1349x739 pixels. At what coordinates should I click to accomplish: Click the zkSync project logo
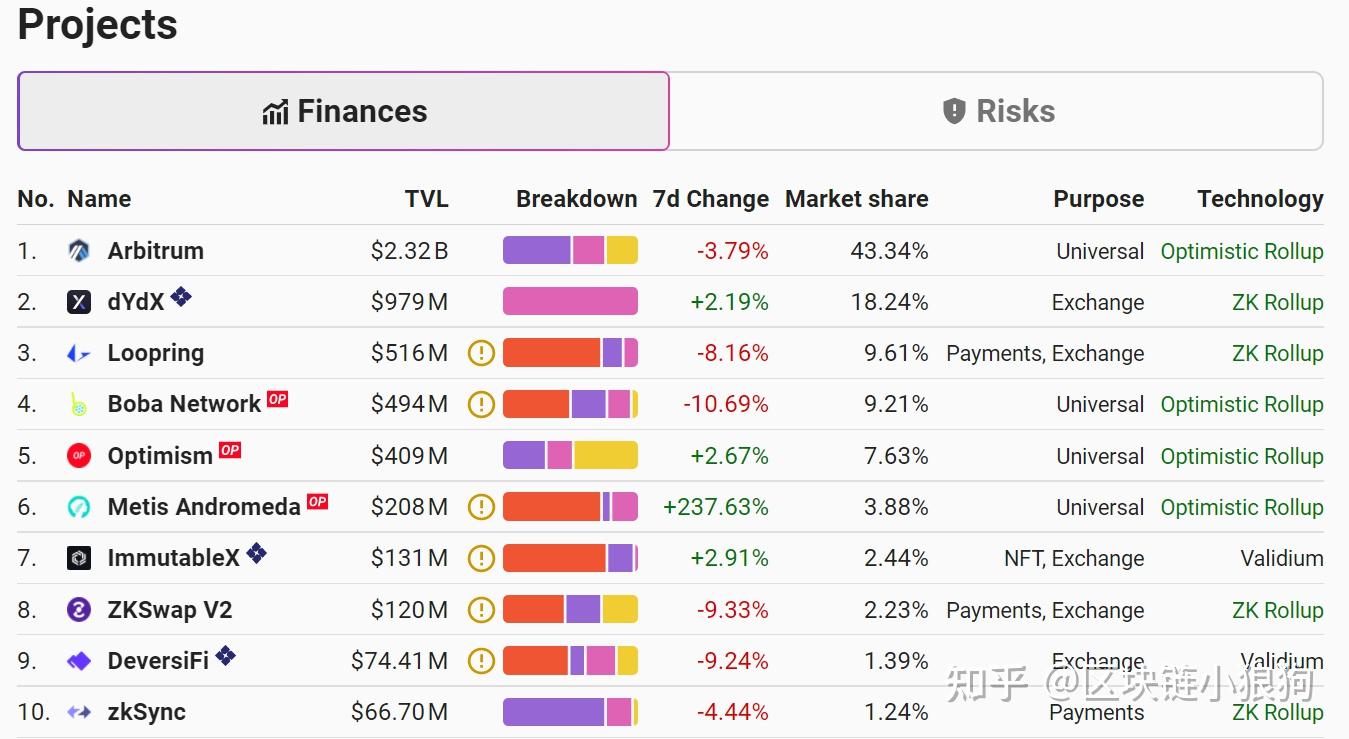[79, 712]
